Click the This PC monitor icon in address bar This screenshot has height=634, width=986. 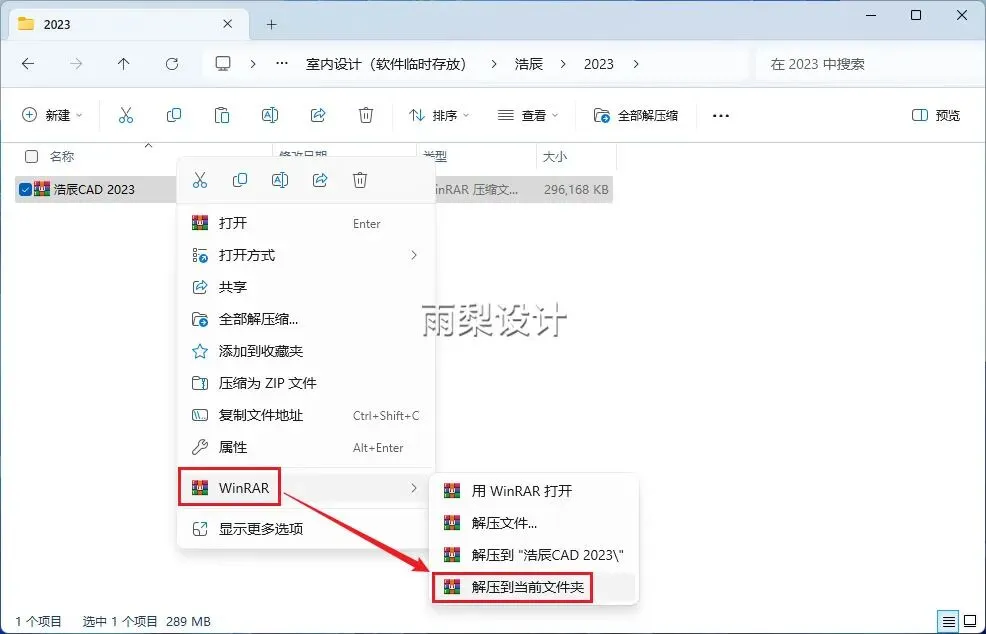tap(223, 64)
